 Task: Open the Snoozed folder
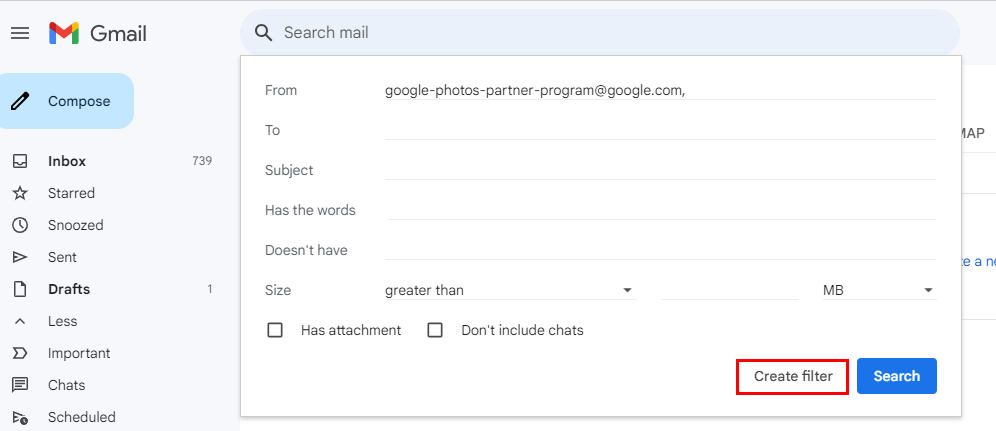(x=75, y=225)
